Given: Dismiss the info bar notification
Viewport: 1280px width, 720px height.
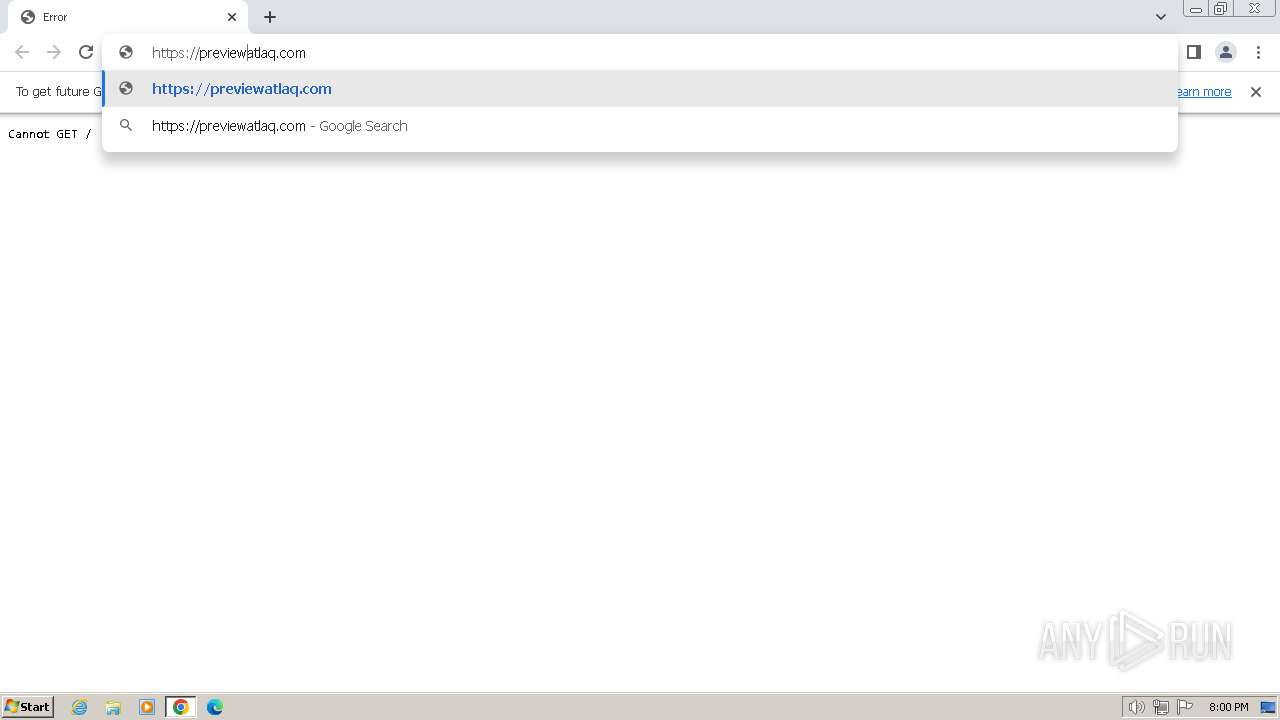Looking at the screenshot, I should pos(1256,92).
